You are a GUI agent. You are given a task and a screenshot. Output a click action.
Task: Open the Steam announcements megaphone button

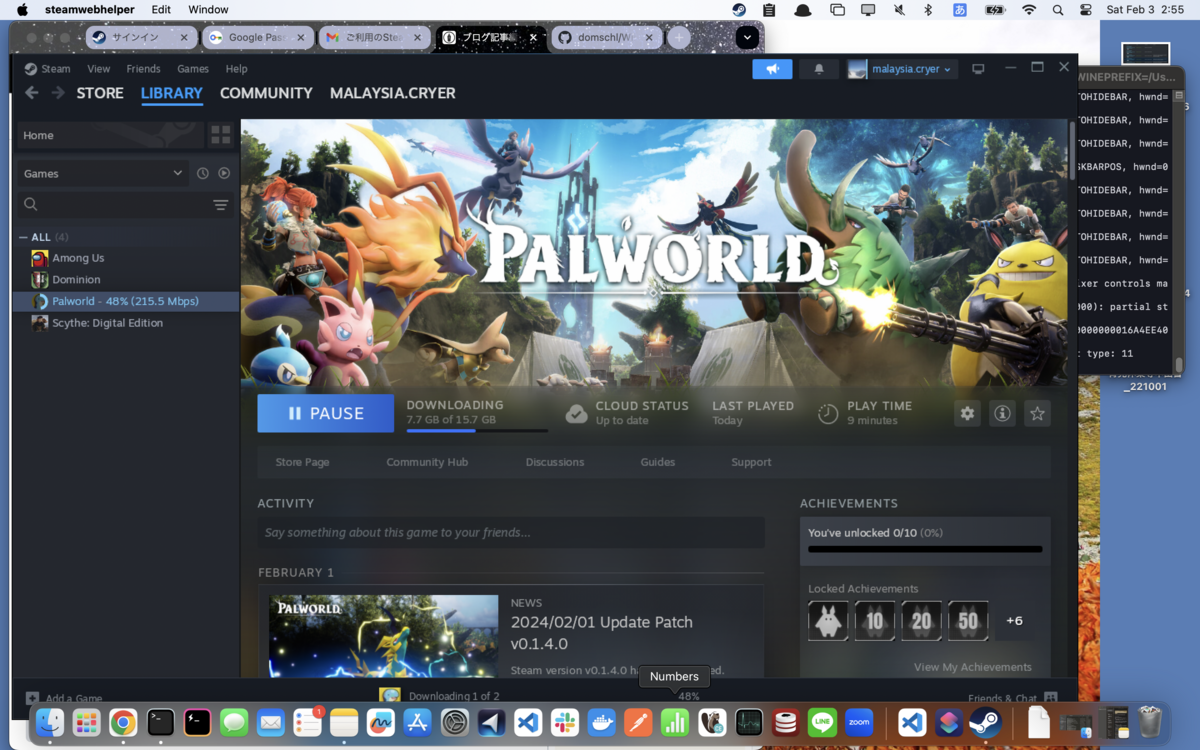pyautogui.click(x=772, y=69)
